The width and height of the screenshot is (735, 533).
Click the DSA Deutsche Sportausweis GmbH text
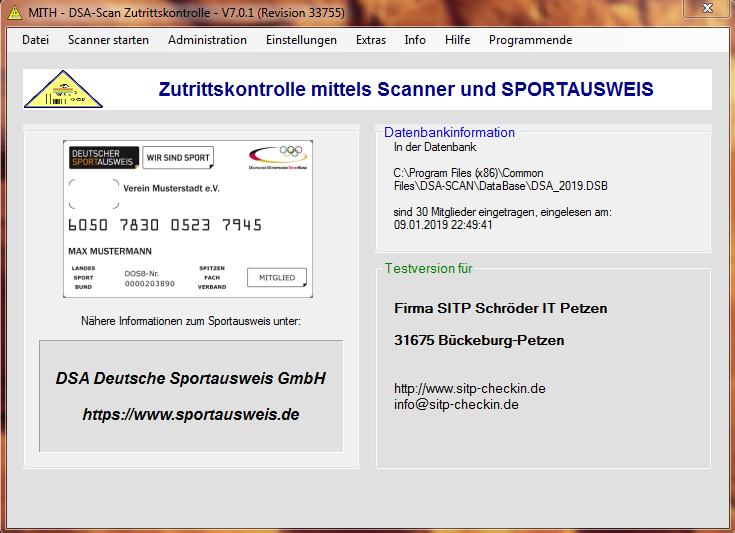191,378
